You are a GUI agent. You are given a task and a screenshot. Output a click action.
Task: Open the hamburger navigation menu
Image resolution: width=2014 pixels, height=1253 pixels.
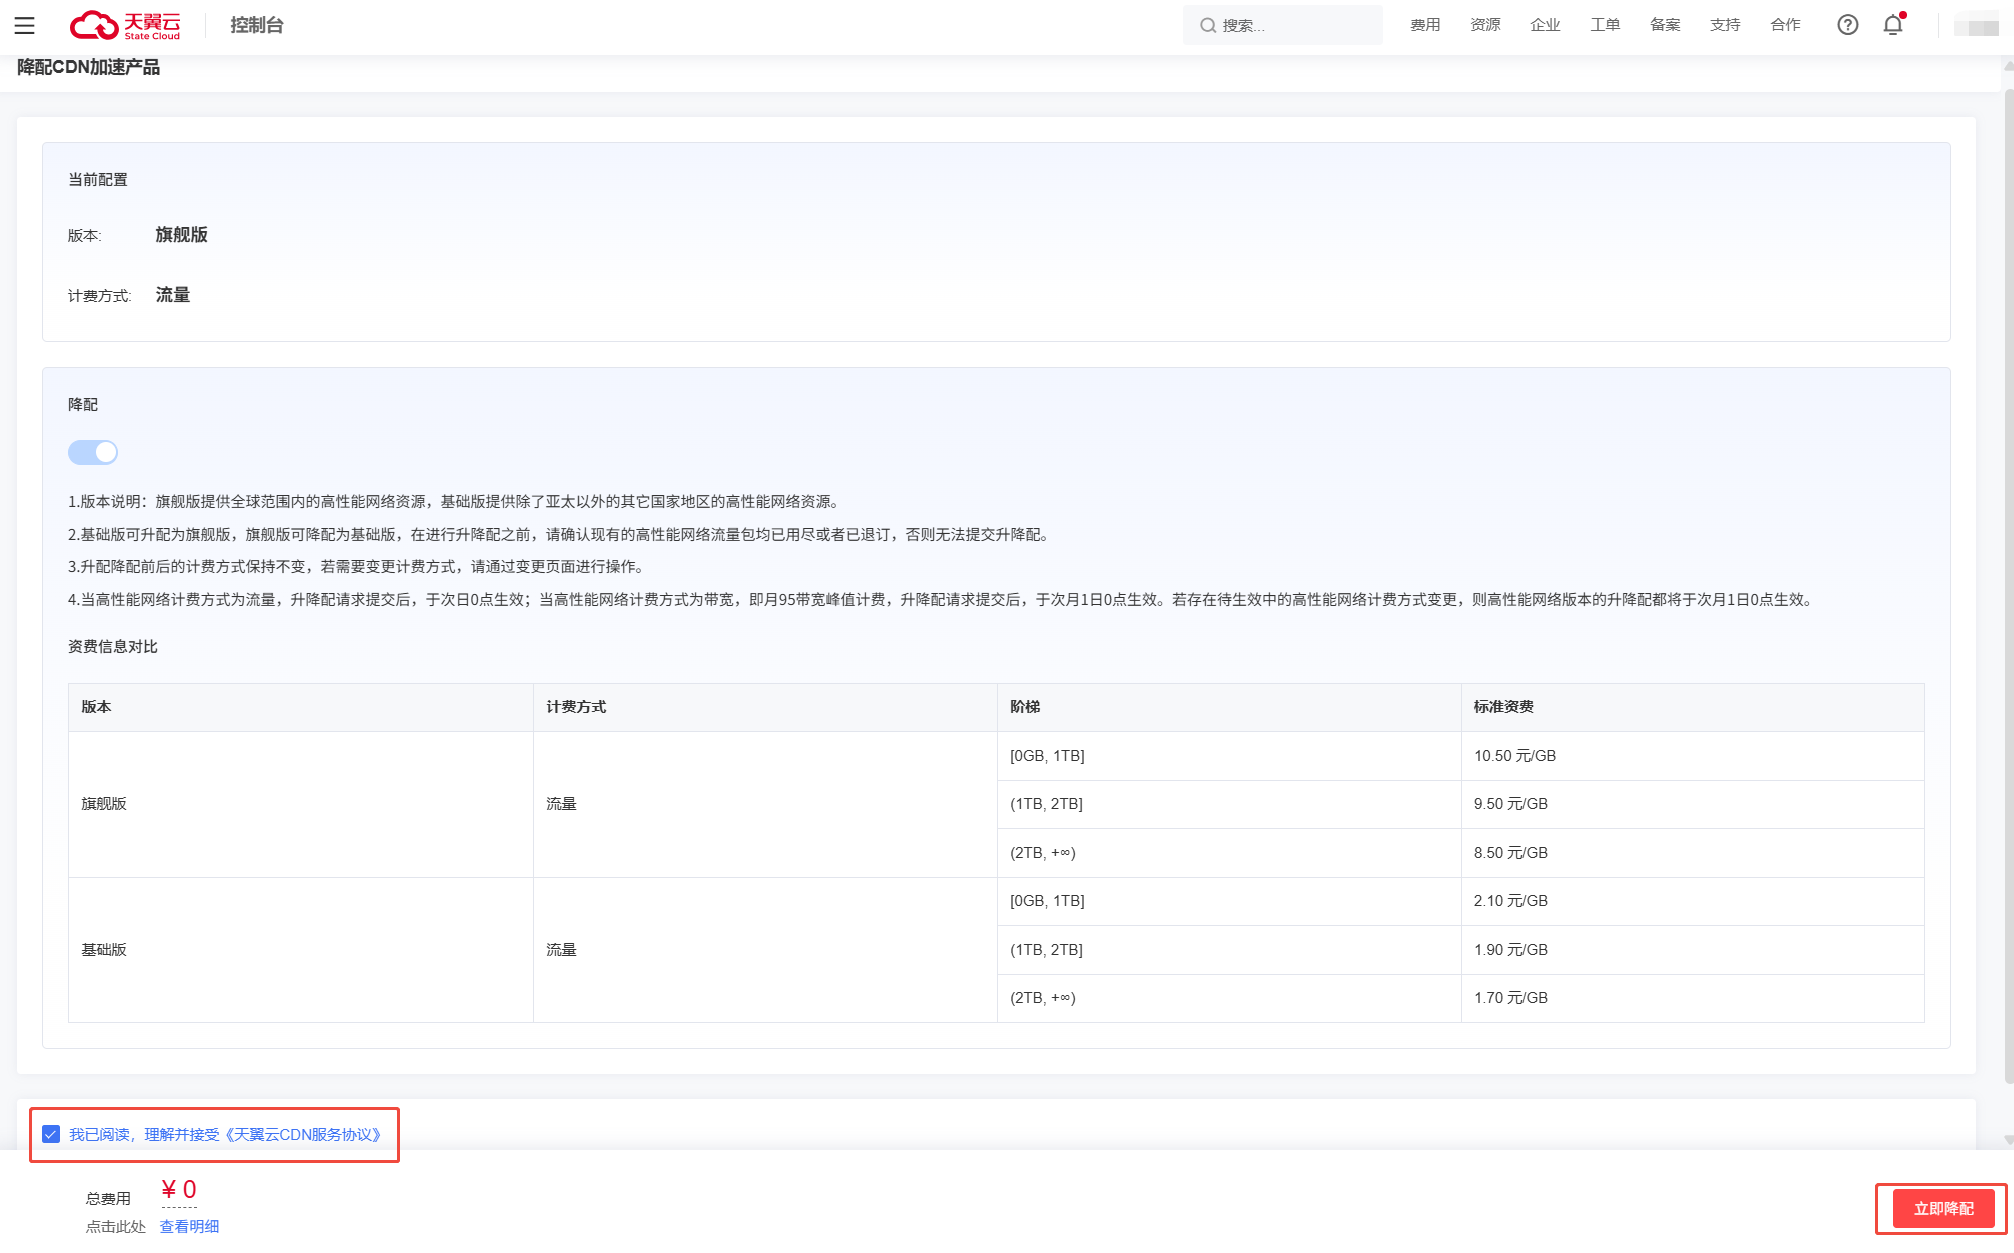pyautogui.click(x=24, y=25)
